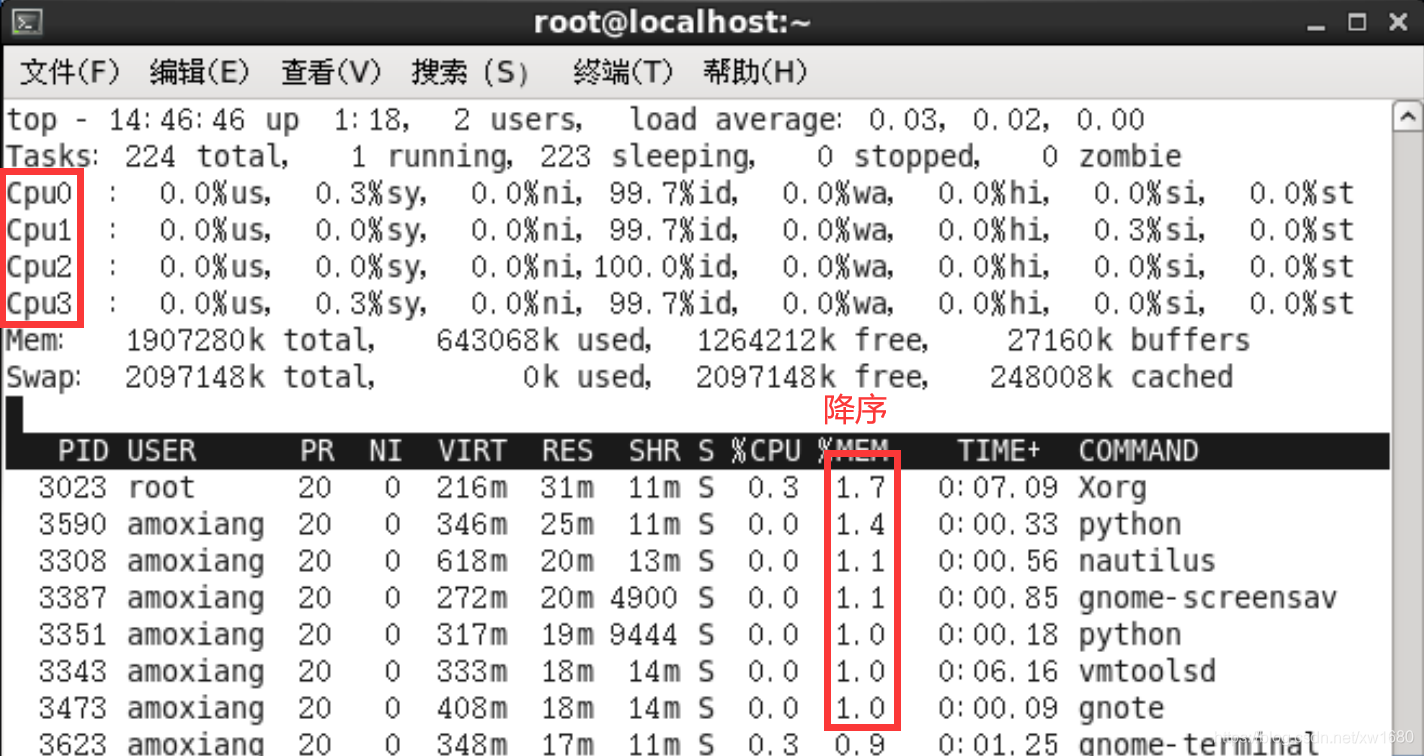The image size is (1424, 756).
Task: Click the gnote command name
Action: point(1121,708)
